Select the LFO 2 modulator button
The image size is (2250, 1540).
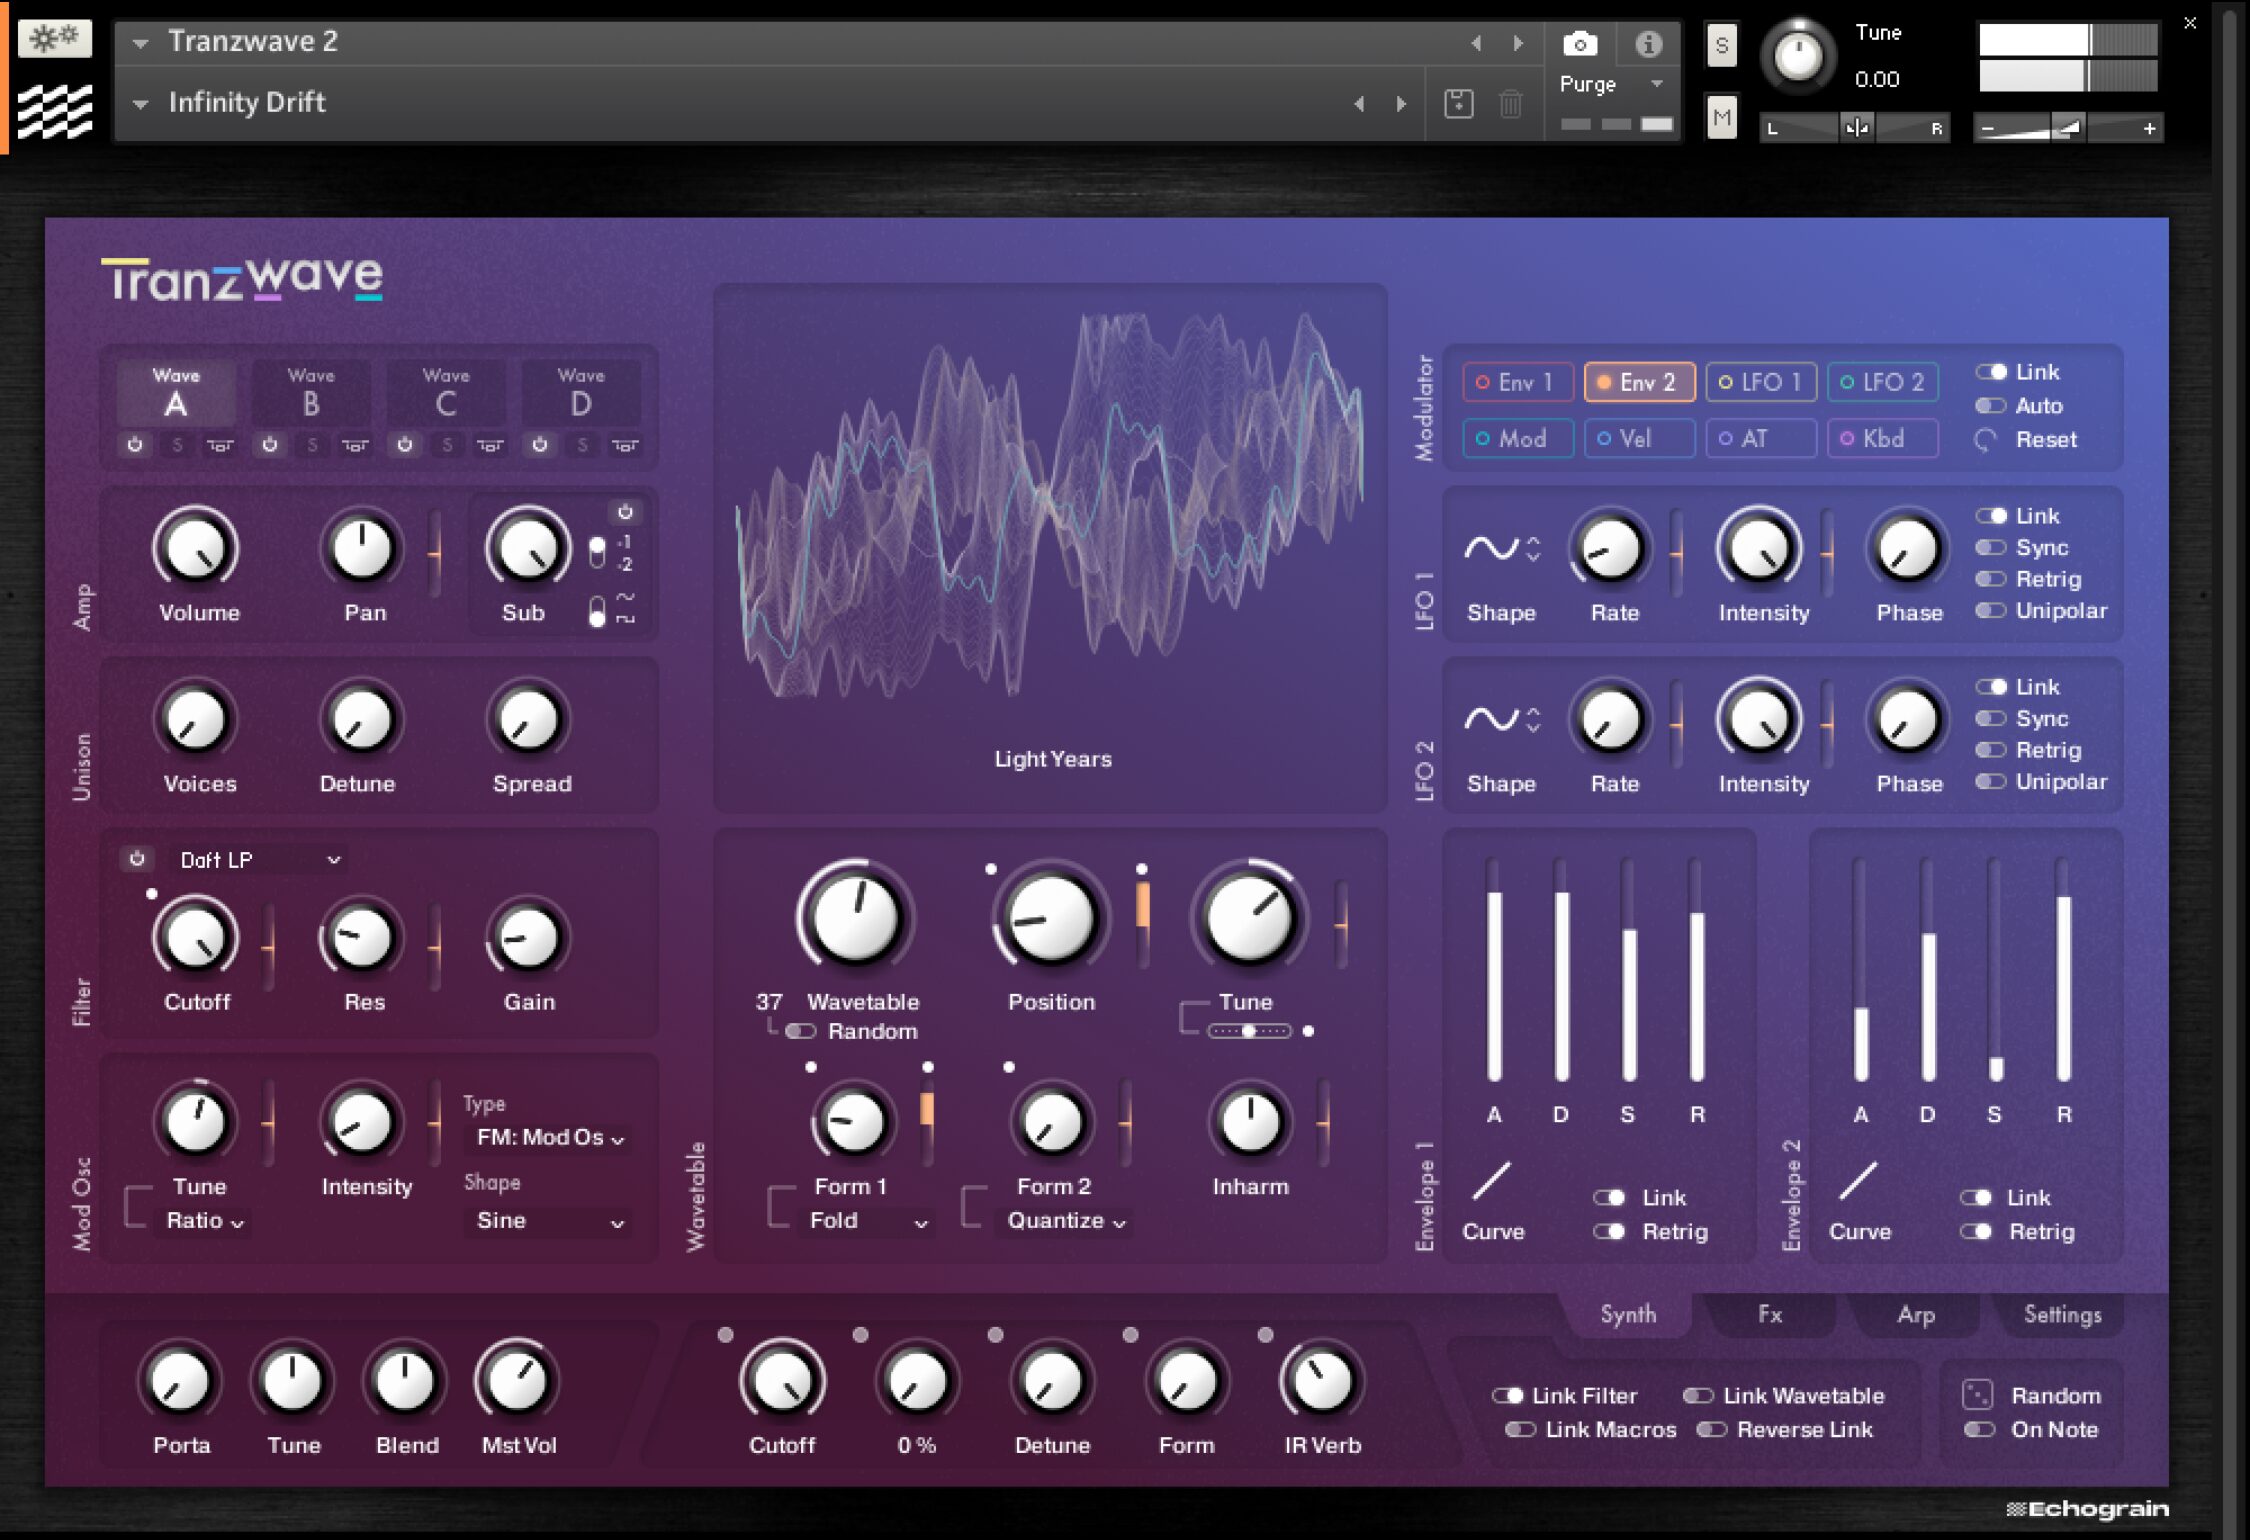[x=1883, y=382]
